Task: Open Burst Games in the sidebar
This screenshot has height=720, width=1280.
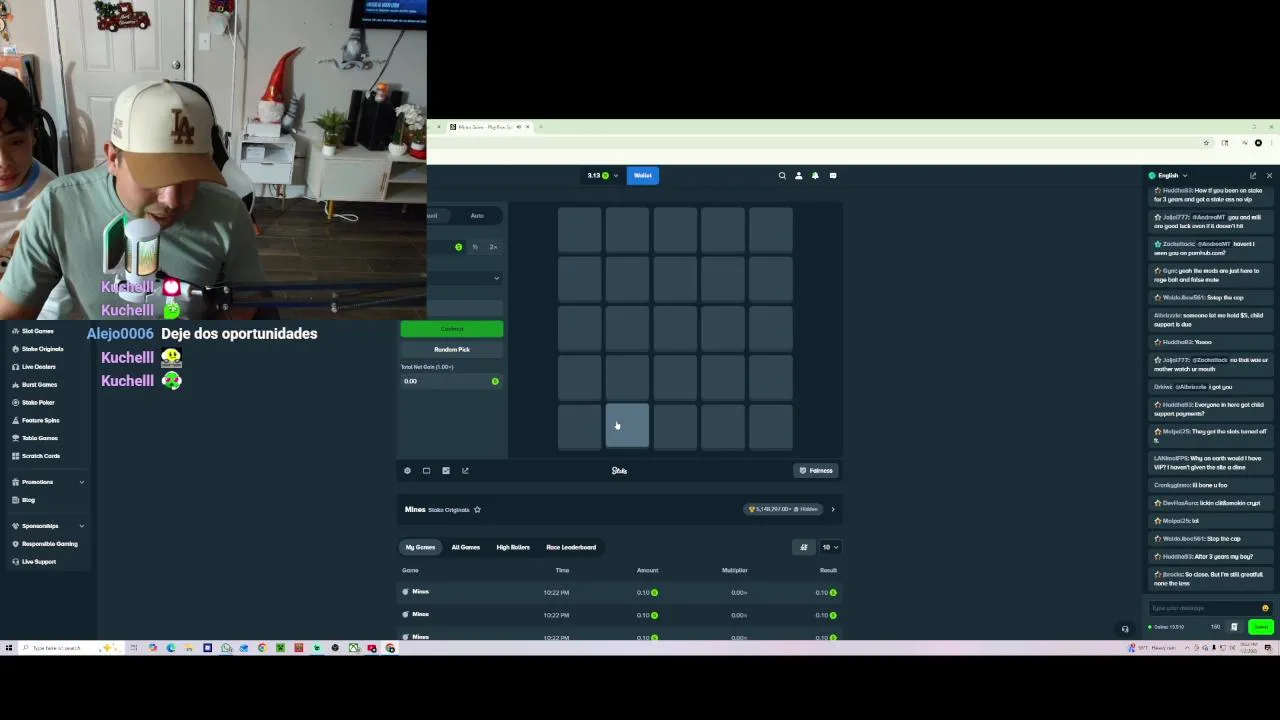Action: 39,385
